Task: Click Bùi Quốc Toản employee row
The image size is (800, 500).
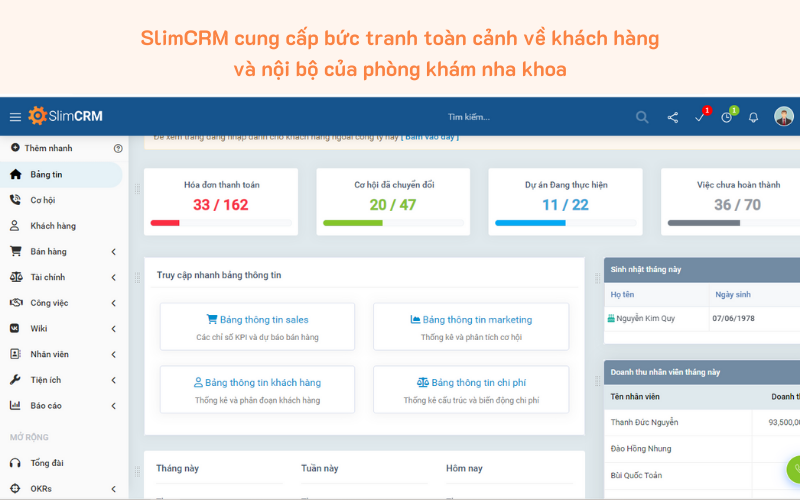Action: tap(702, 476)
